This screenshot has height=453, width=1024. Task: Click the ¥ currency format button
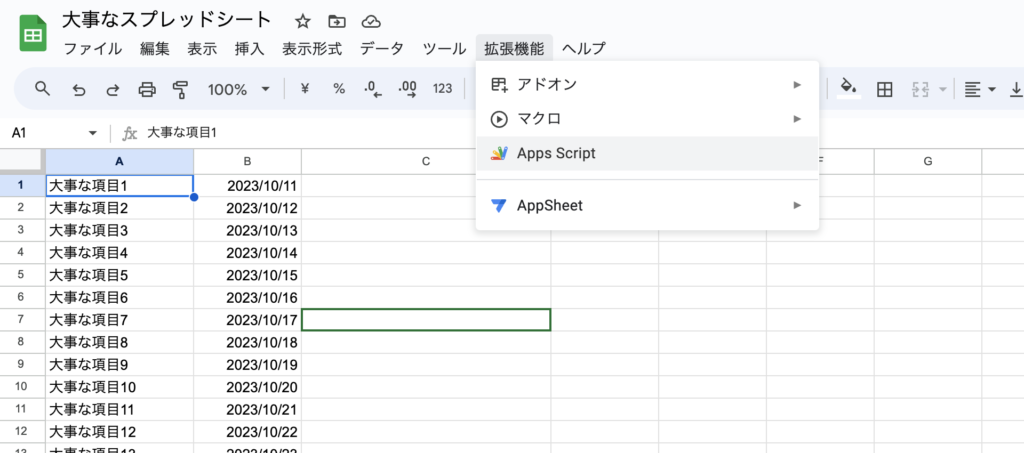tap(305, 89)
